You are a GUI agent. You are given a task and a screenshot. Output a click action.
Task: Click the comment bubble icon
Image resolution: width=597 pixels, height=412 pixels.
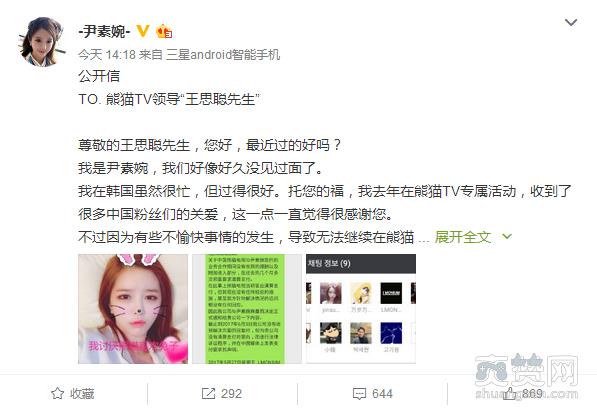coord(359,394)
